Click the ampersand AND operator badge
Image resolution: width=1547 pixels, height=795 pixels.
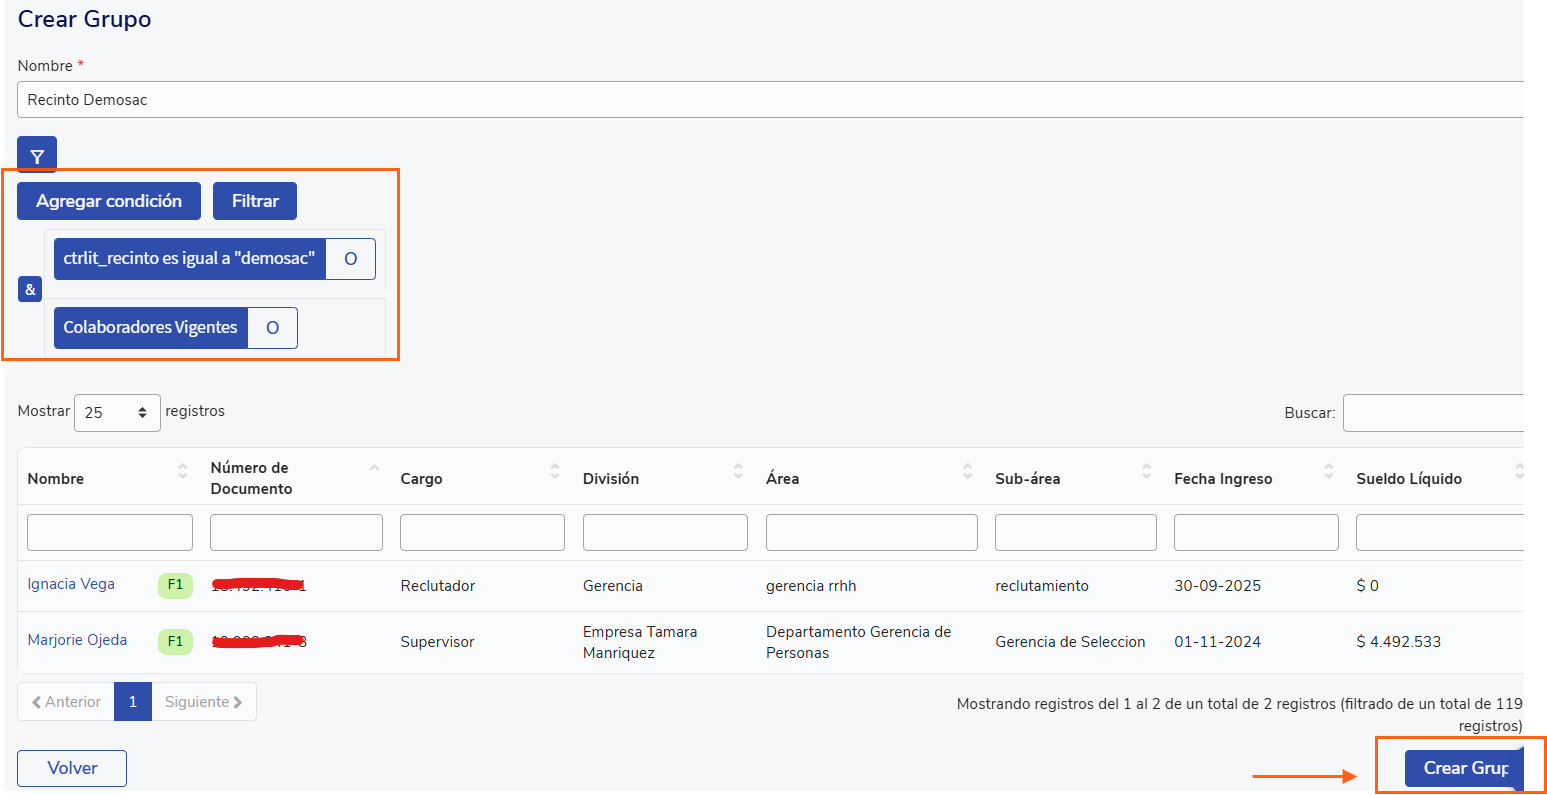pos(30,290)
